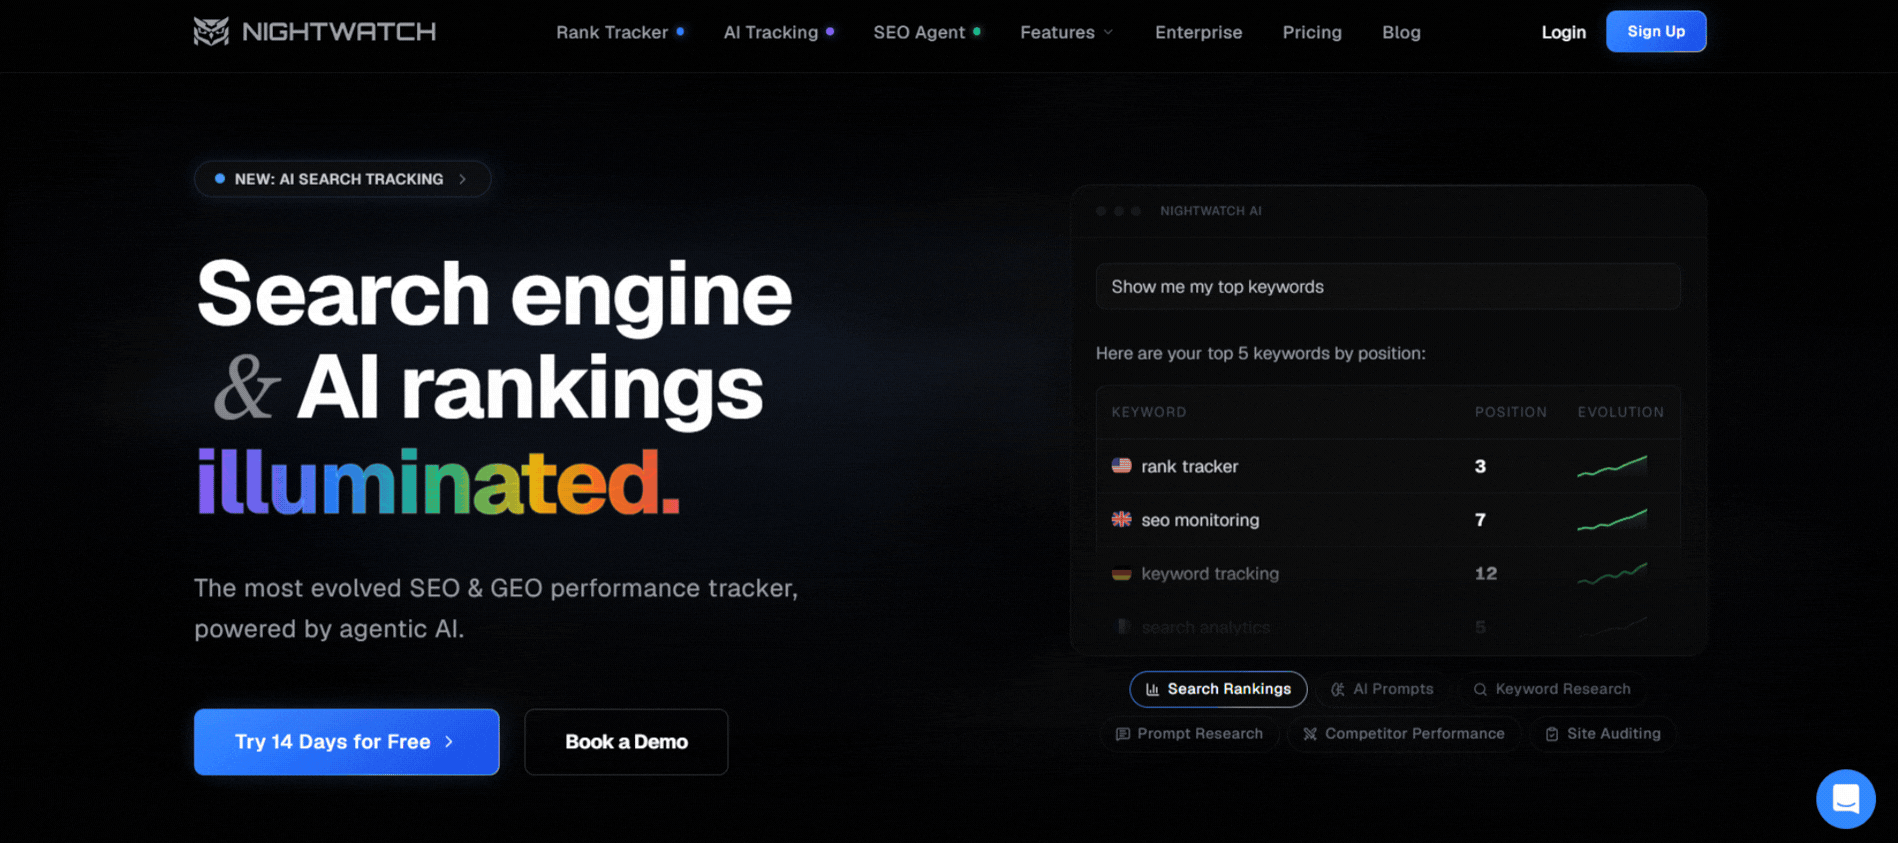Click 'Here are your top 5 keywords' text
Screen dimensions: 1898x844
click(1260, 353)
